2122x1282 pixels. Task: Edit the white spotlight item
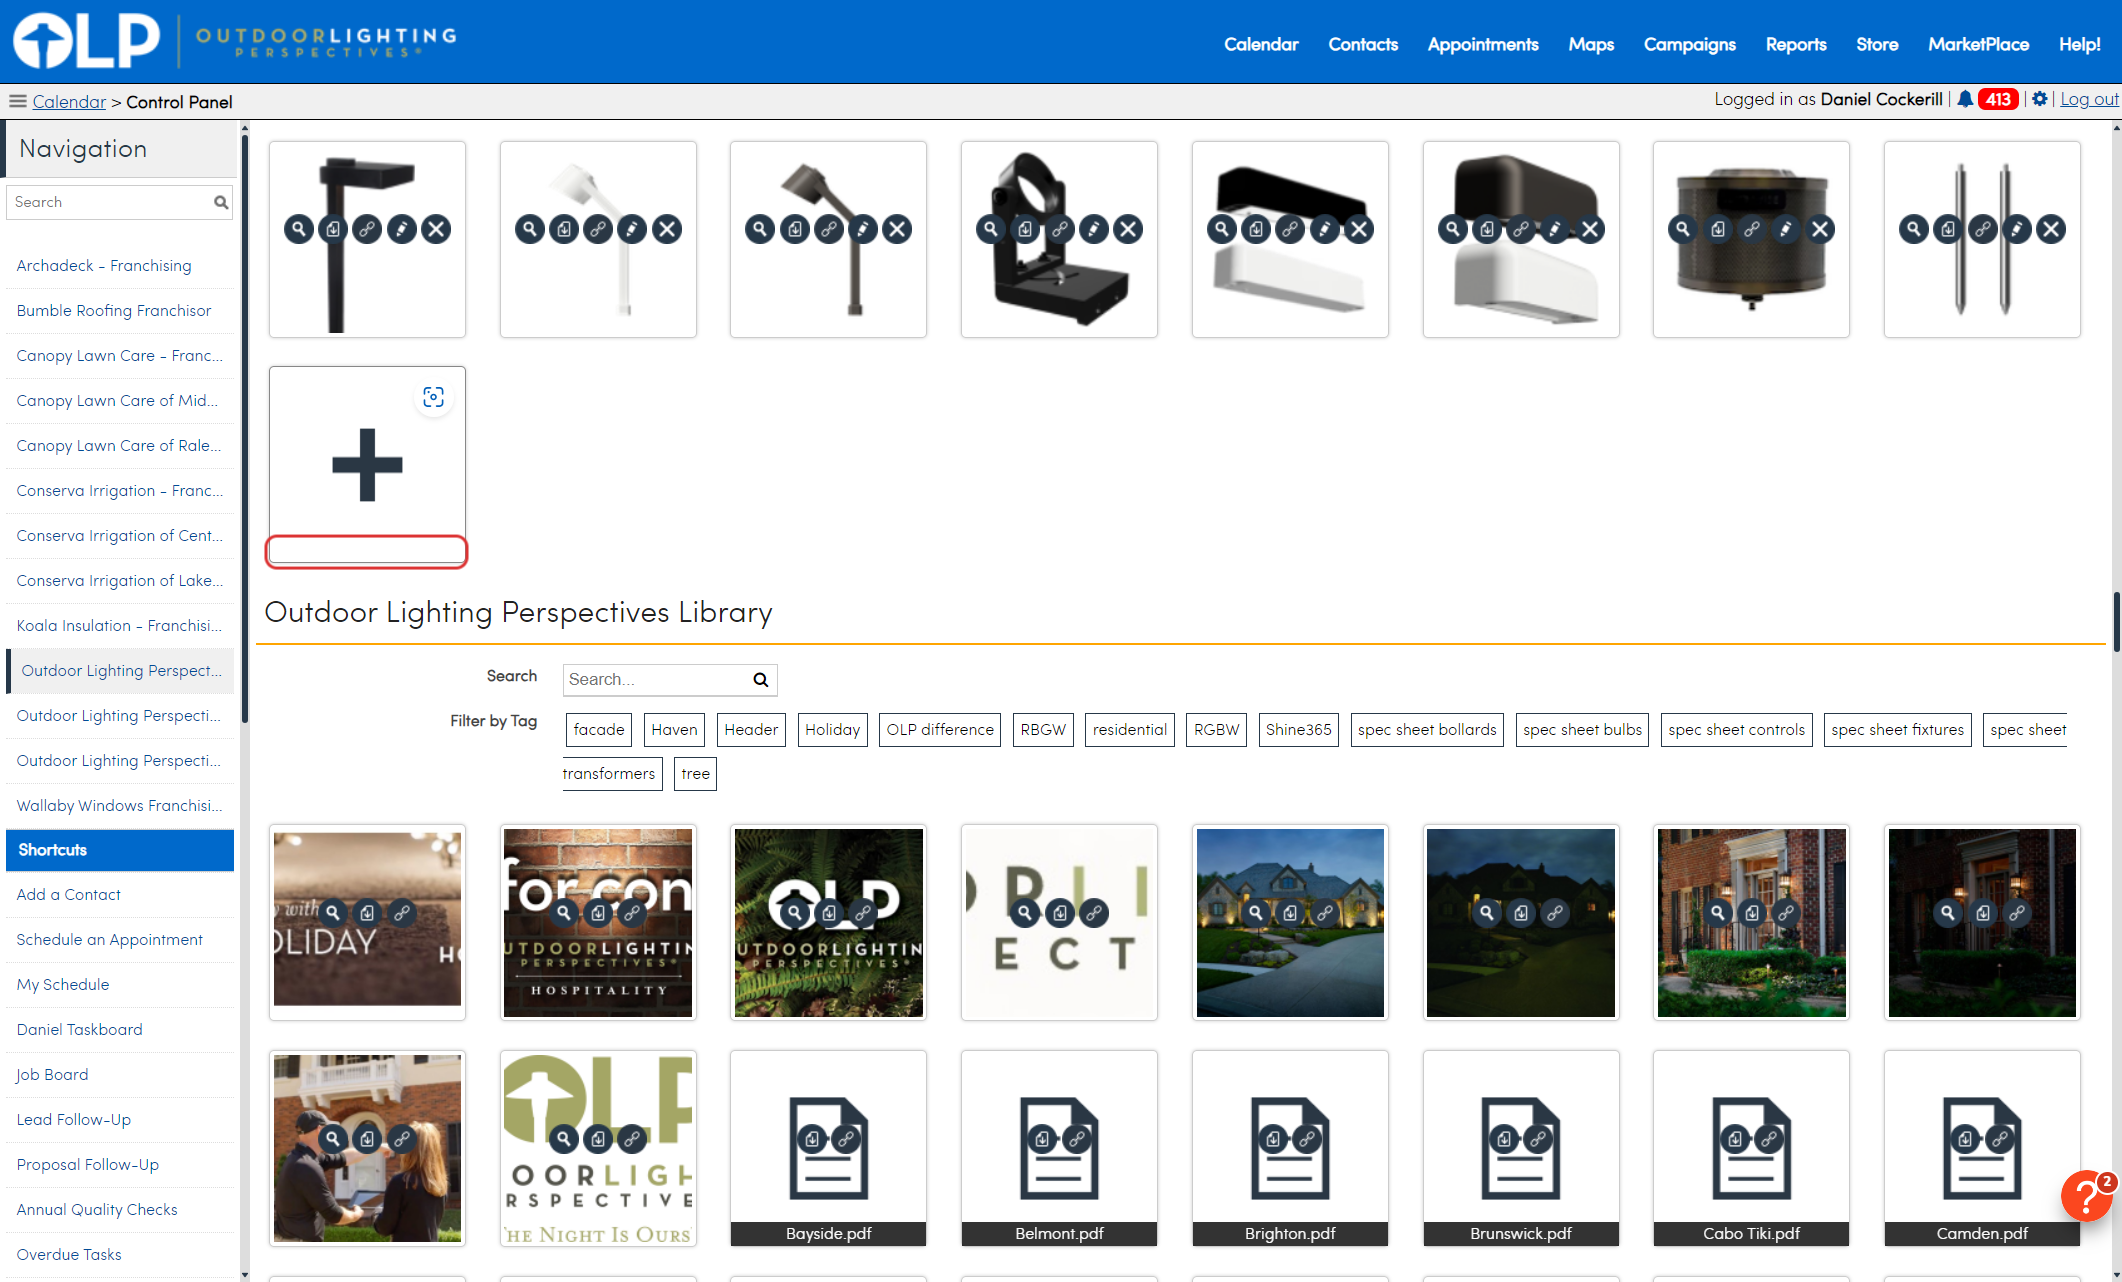click(632, 229)
